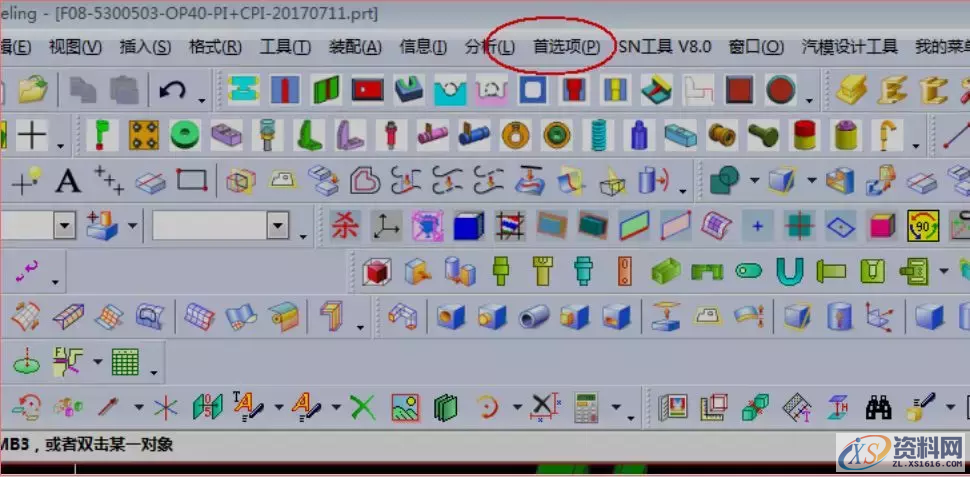Open the 汽模设计工具 menu
Screen dimensions: 970x477
[x=849, y=47]
